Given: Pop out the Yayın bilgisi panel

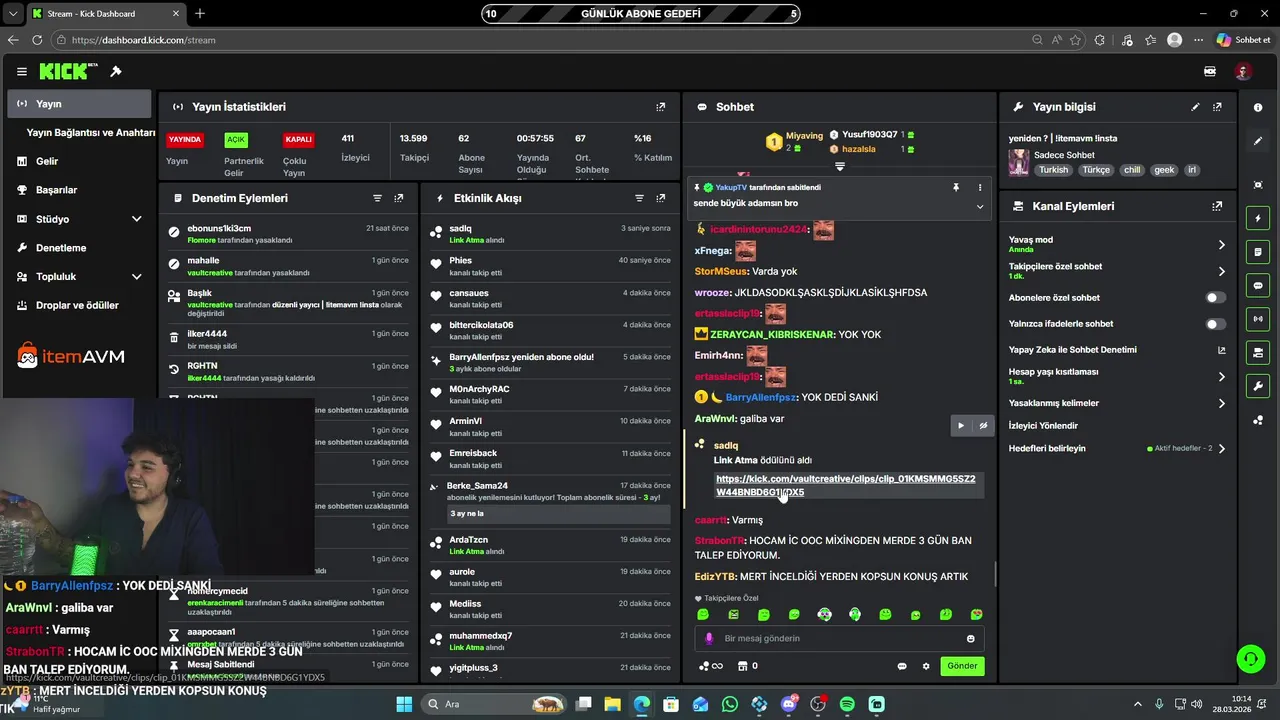Looking at the screenshot, I should [x=1217, y=107].
